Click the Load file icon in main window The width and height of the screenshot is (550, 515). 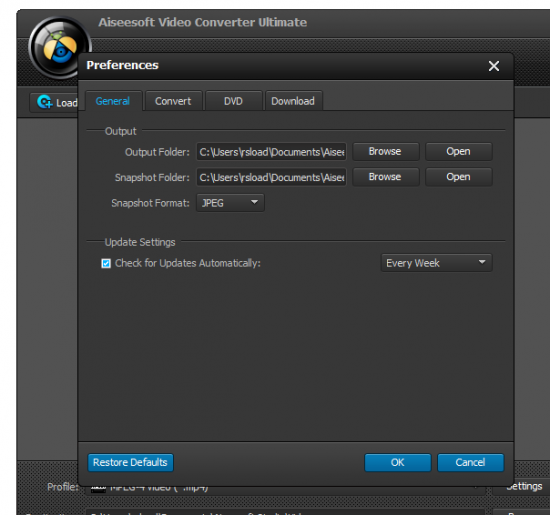point(45,102)
